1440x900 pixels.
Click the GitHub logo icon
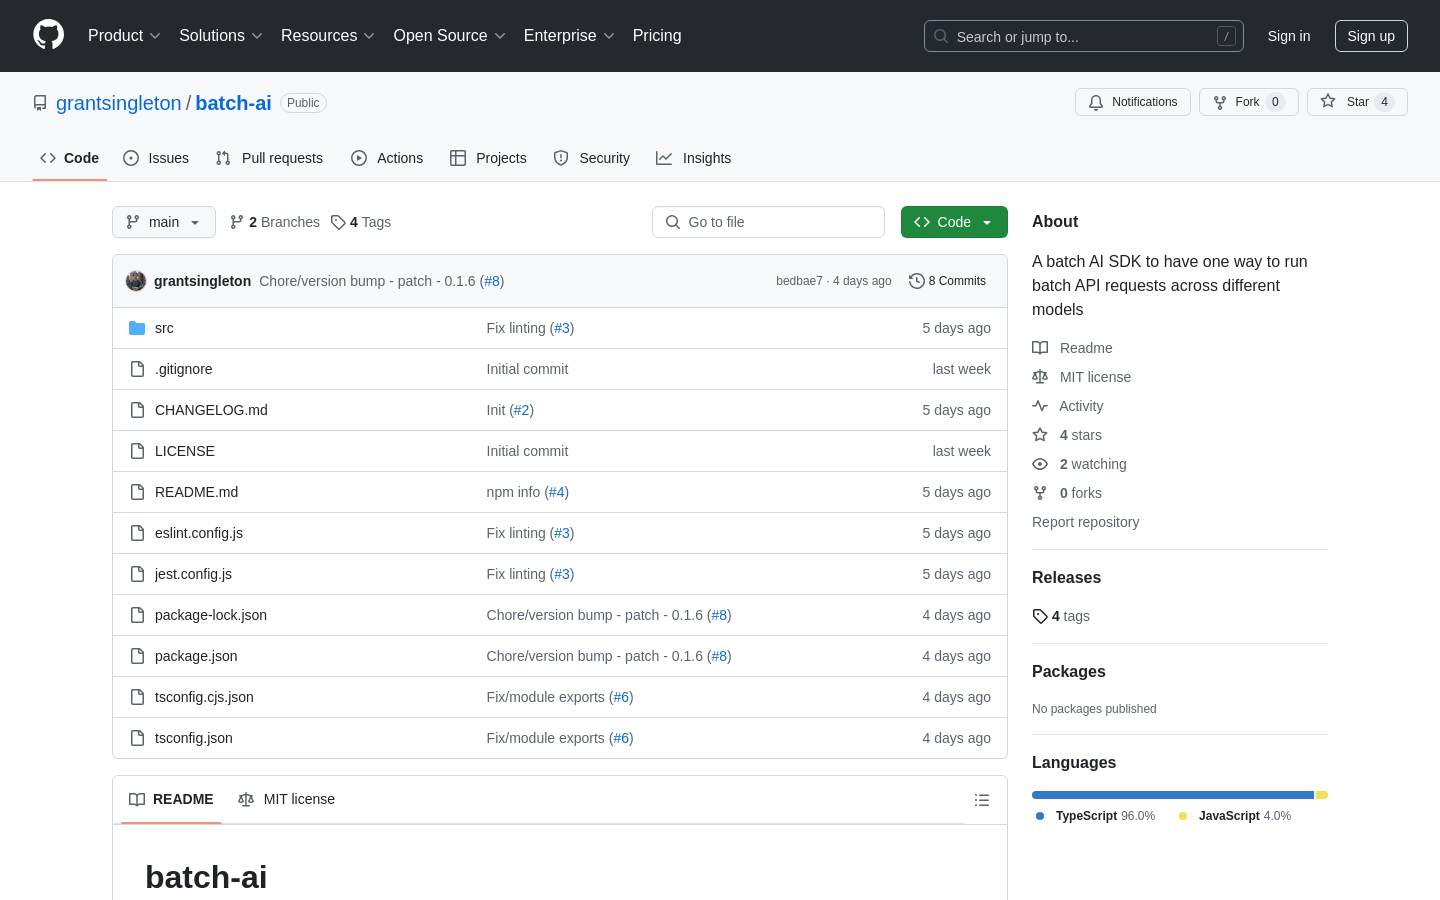[x=48, y=35]
